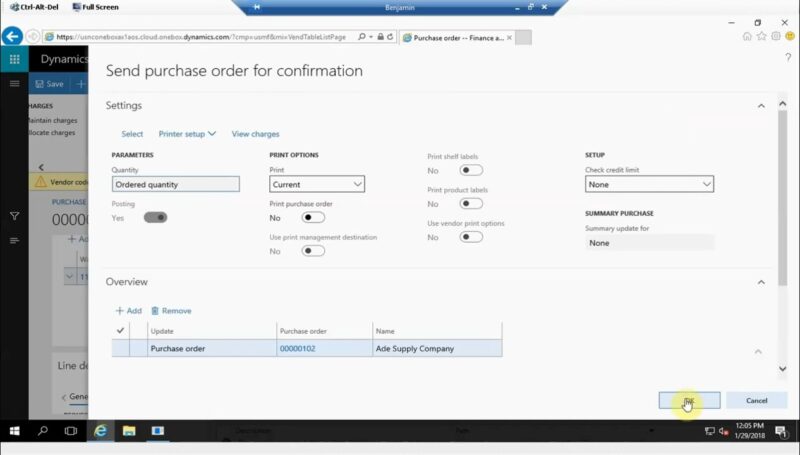Click Remove in Overview toolbar
The height and width of the screenshot is (455, 800).
[x=171, y=311]
